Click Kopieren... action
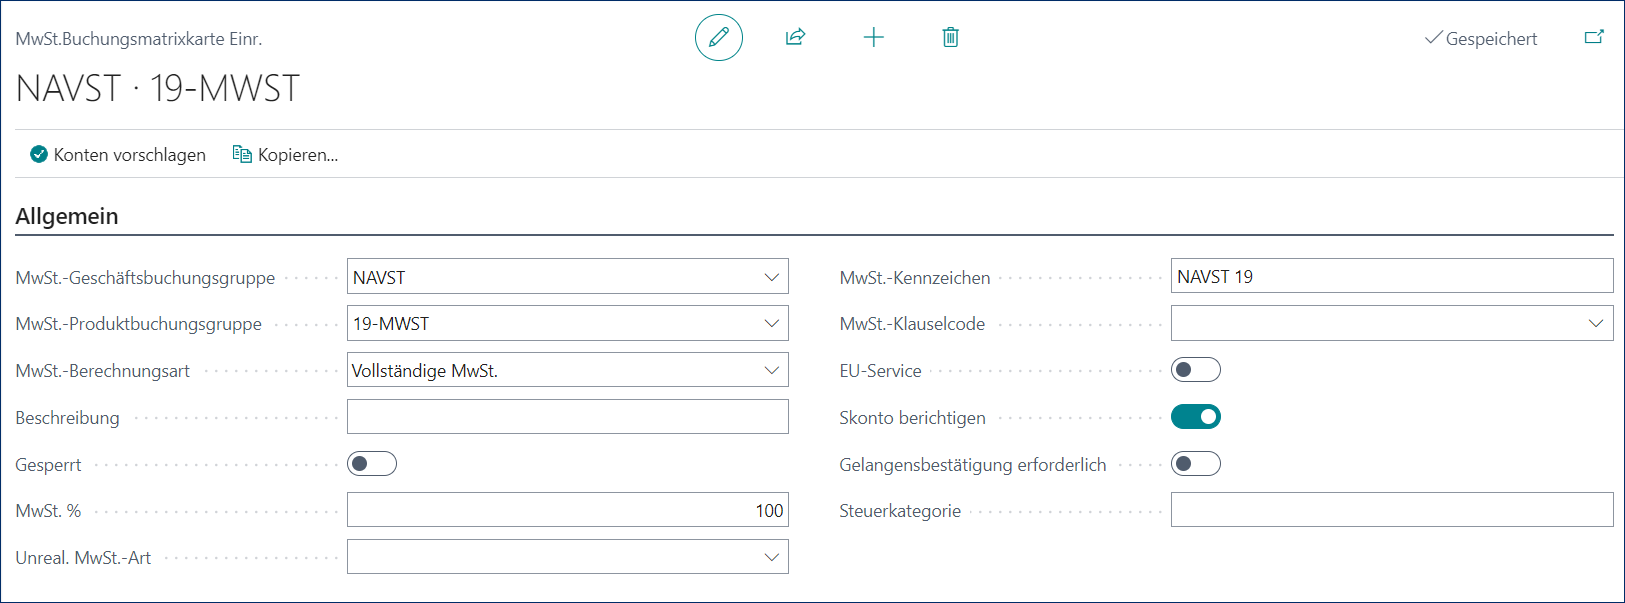Viewport: 1625px width, 603px height. pos(285,155)
